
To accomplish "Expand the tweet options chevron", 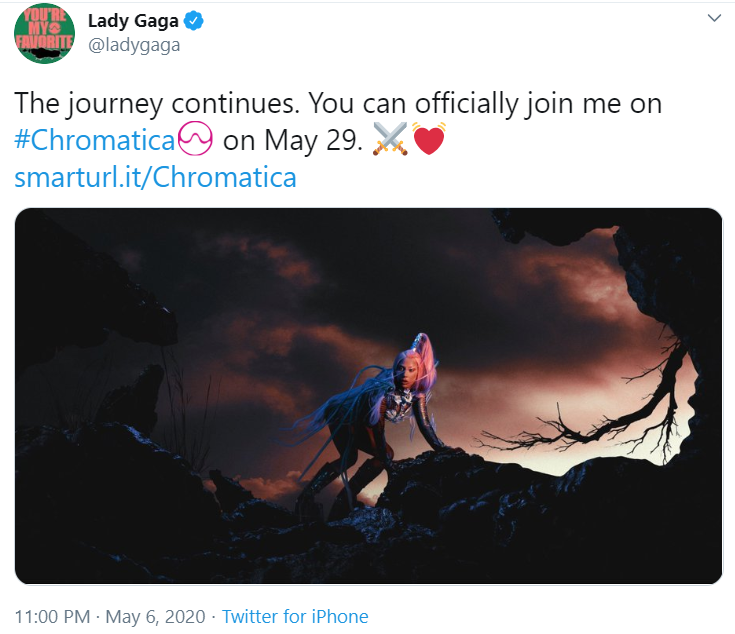I will (714, 19).
